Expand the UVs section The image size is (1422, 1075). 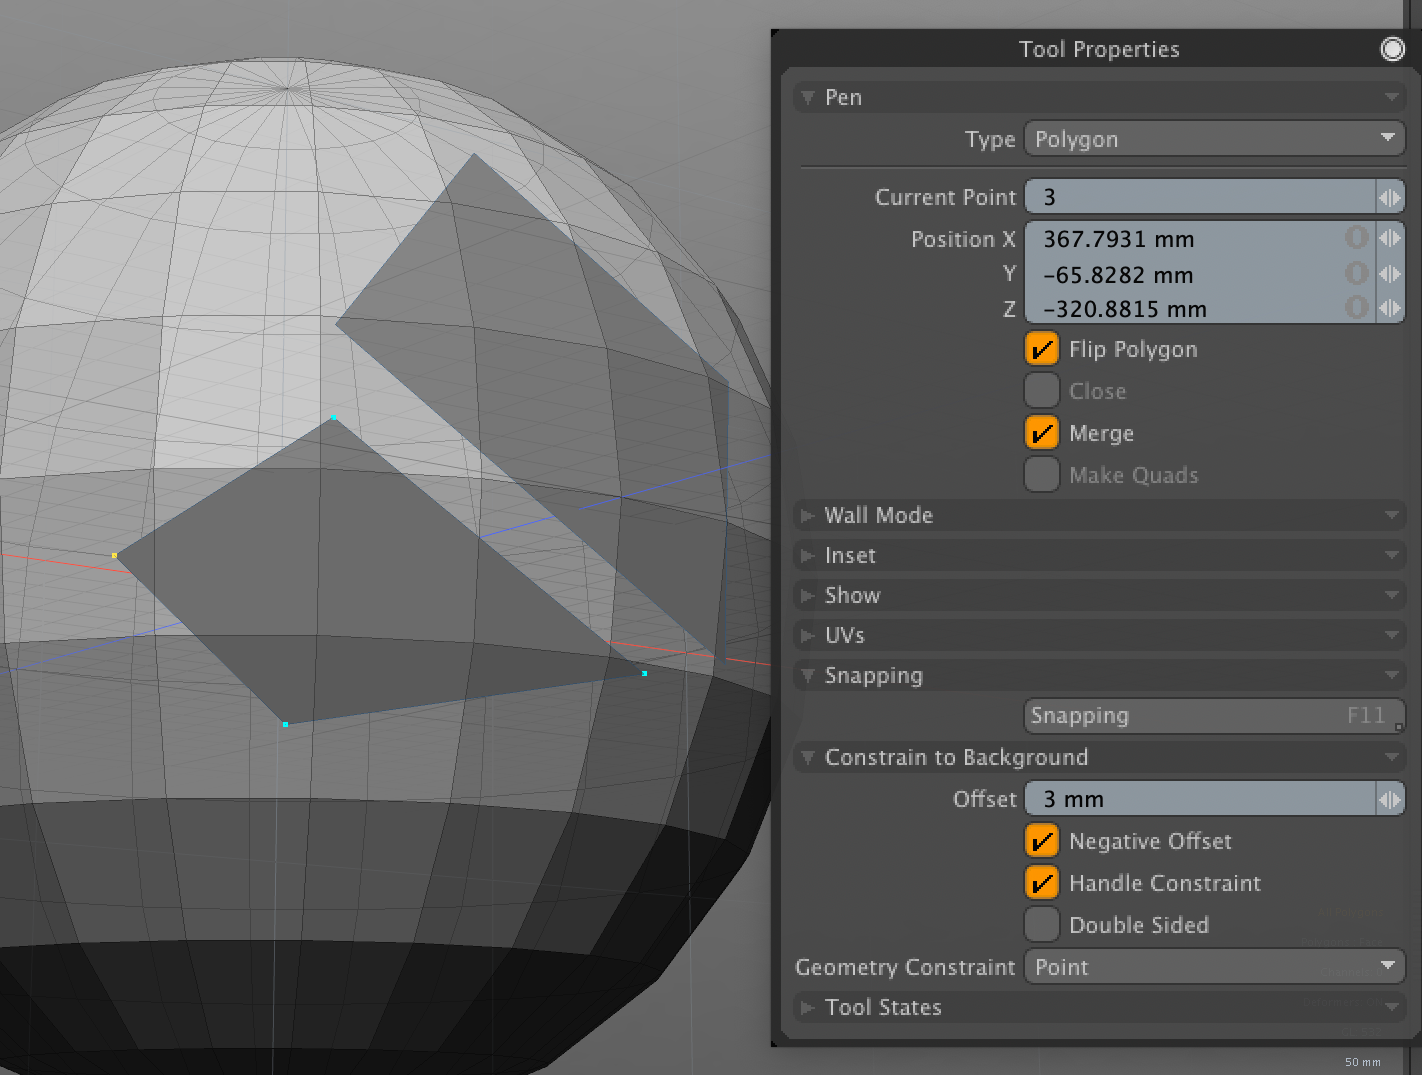tap(808, 635)
